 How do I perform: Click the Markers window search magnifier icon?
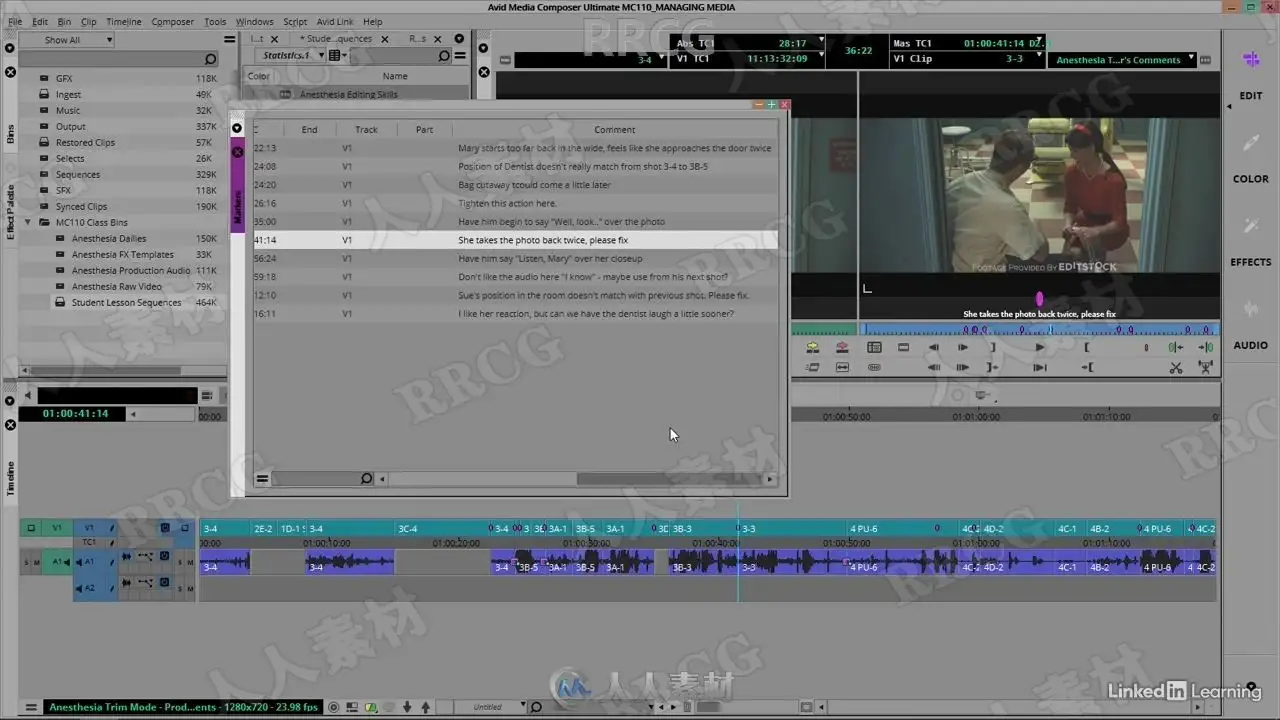(366, 479)
